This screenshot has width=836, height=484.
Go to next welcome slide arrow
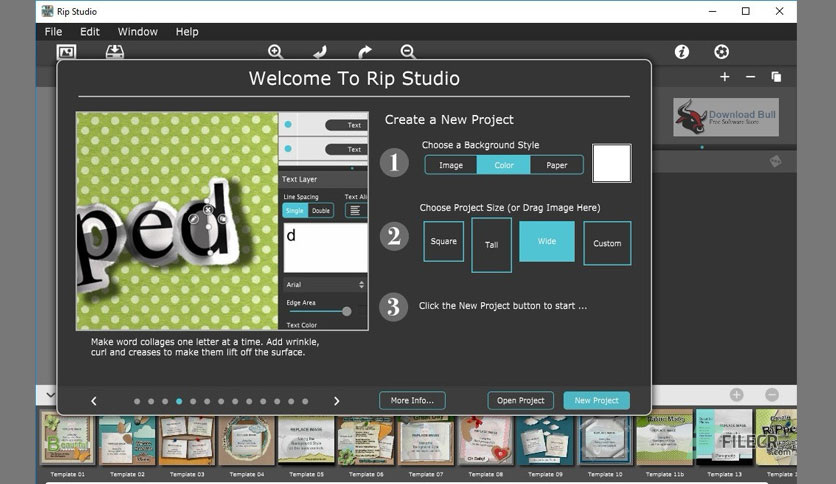336,401
